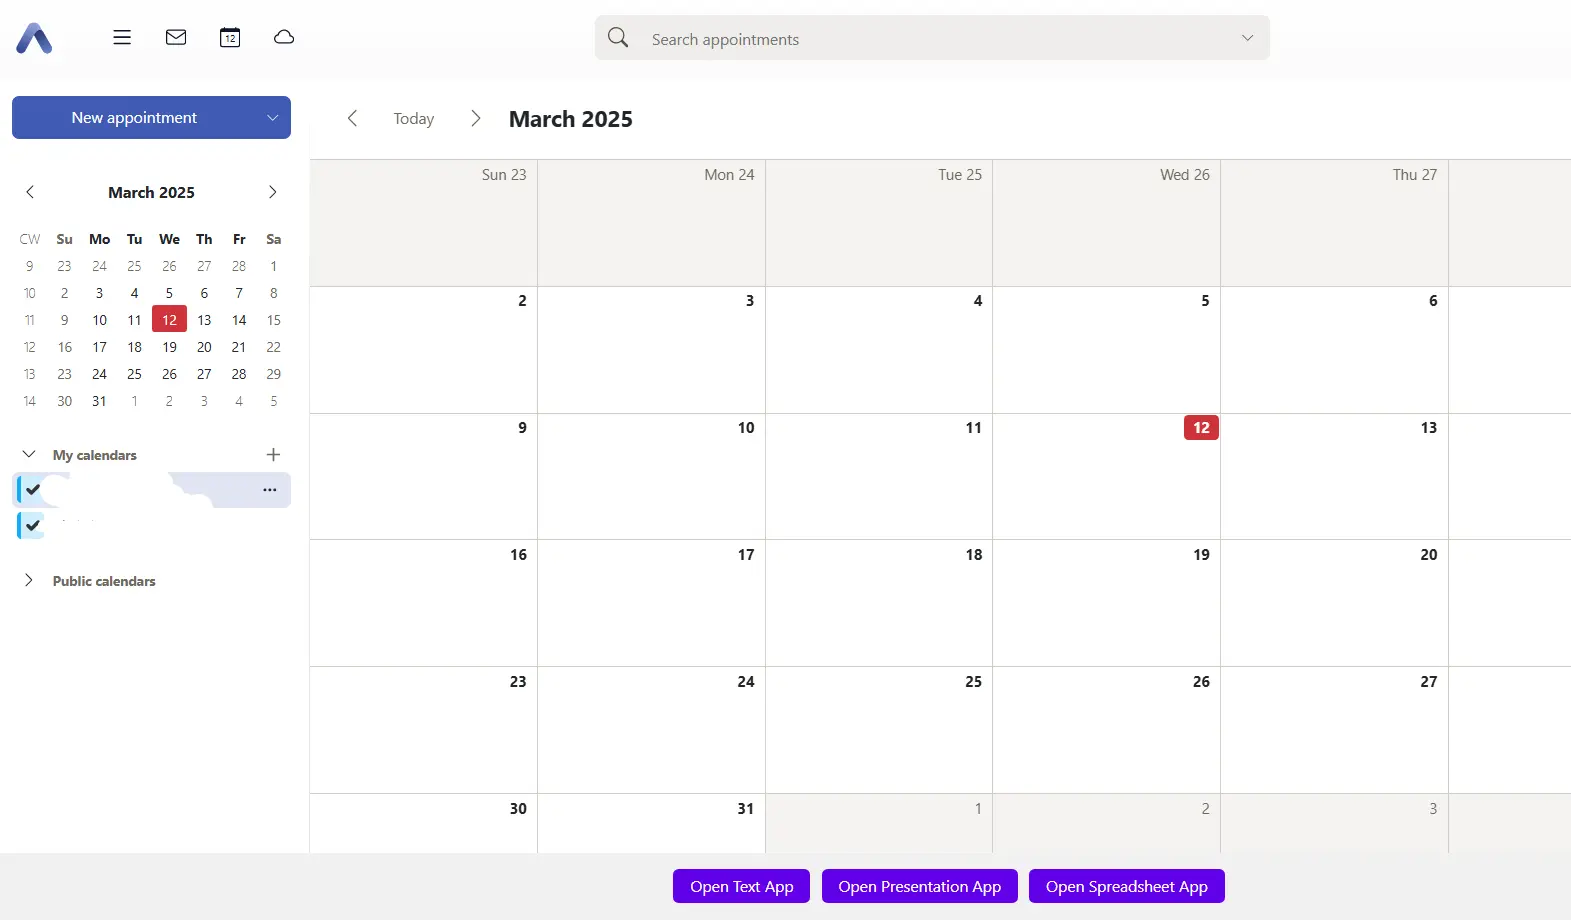This screenshot has height=920, width=1571.
Task: Toggle the second calendar checkbox
Action: pos(33,525)
